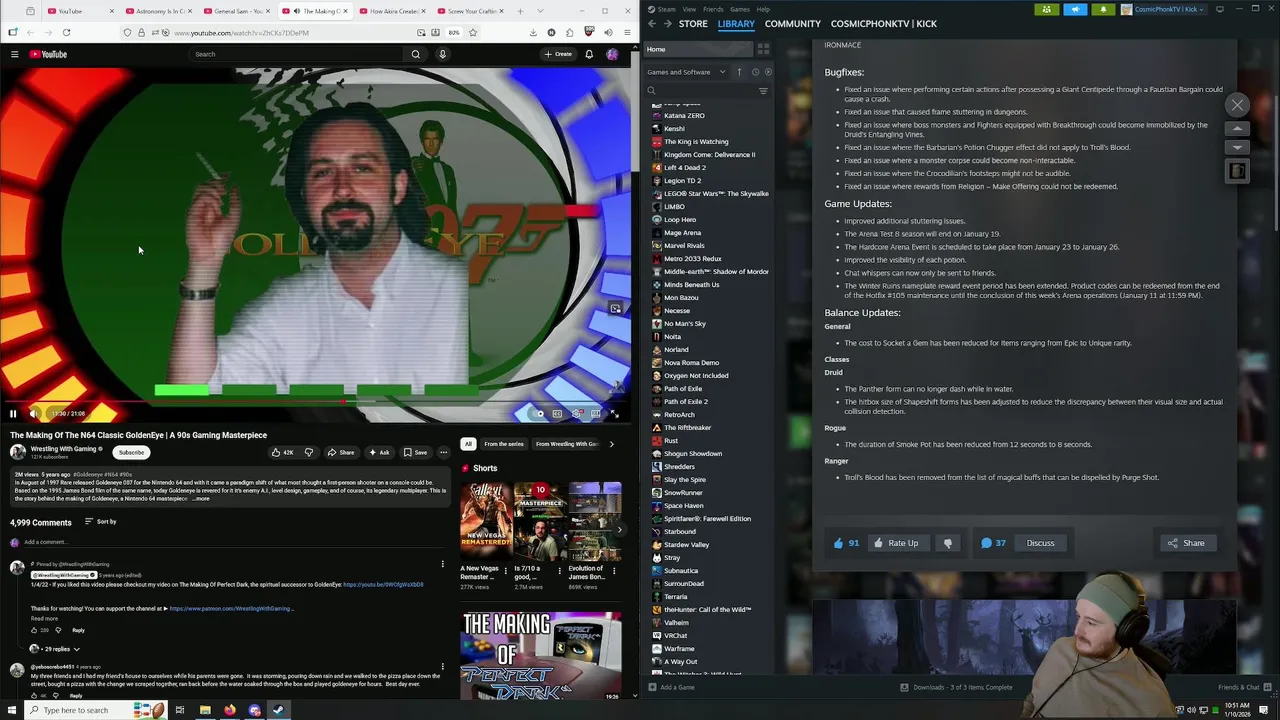Rate down the patch notes thumbs-down
This screenshot has height=720, width=1280.
(947, 543)
